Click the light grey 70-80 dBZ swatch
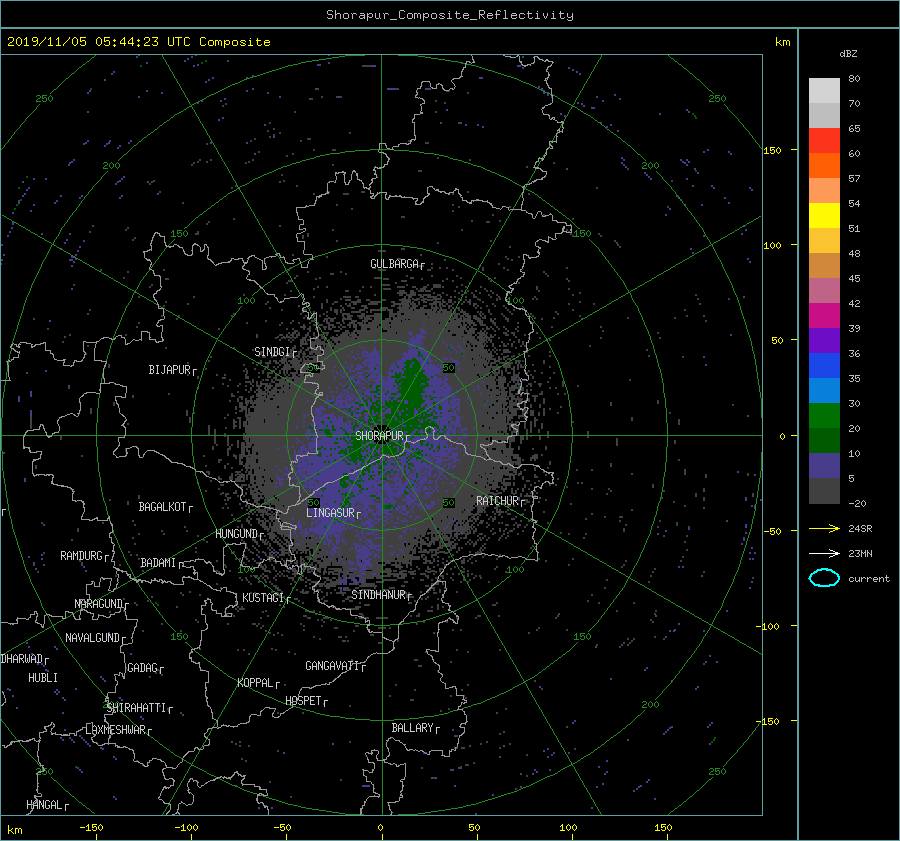This screenshot has width=900, height=841. (x=824, y=90)
